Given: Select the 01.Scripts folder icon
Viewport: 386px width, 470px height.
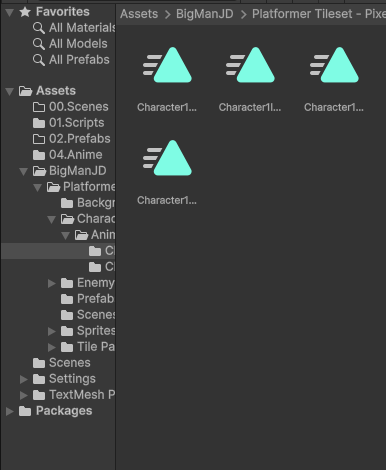Looking at the screenshot, I should tap(39, 123).
